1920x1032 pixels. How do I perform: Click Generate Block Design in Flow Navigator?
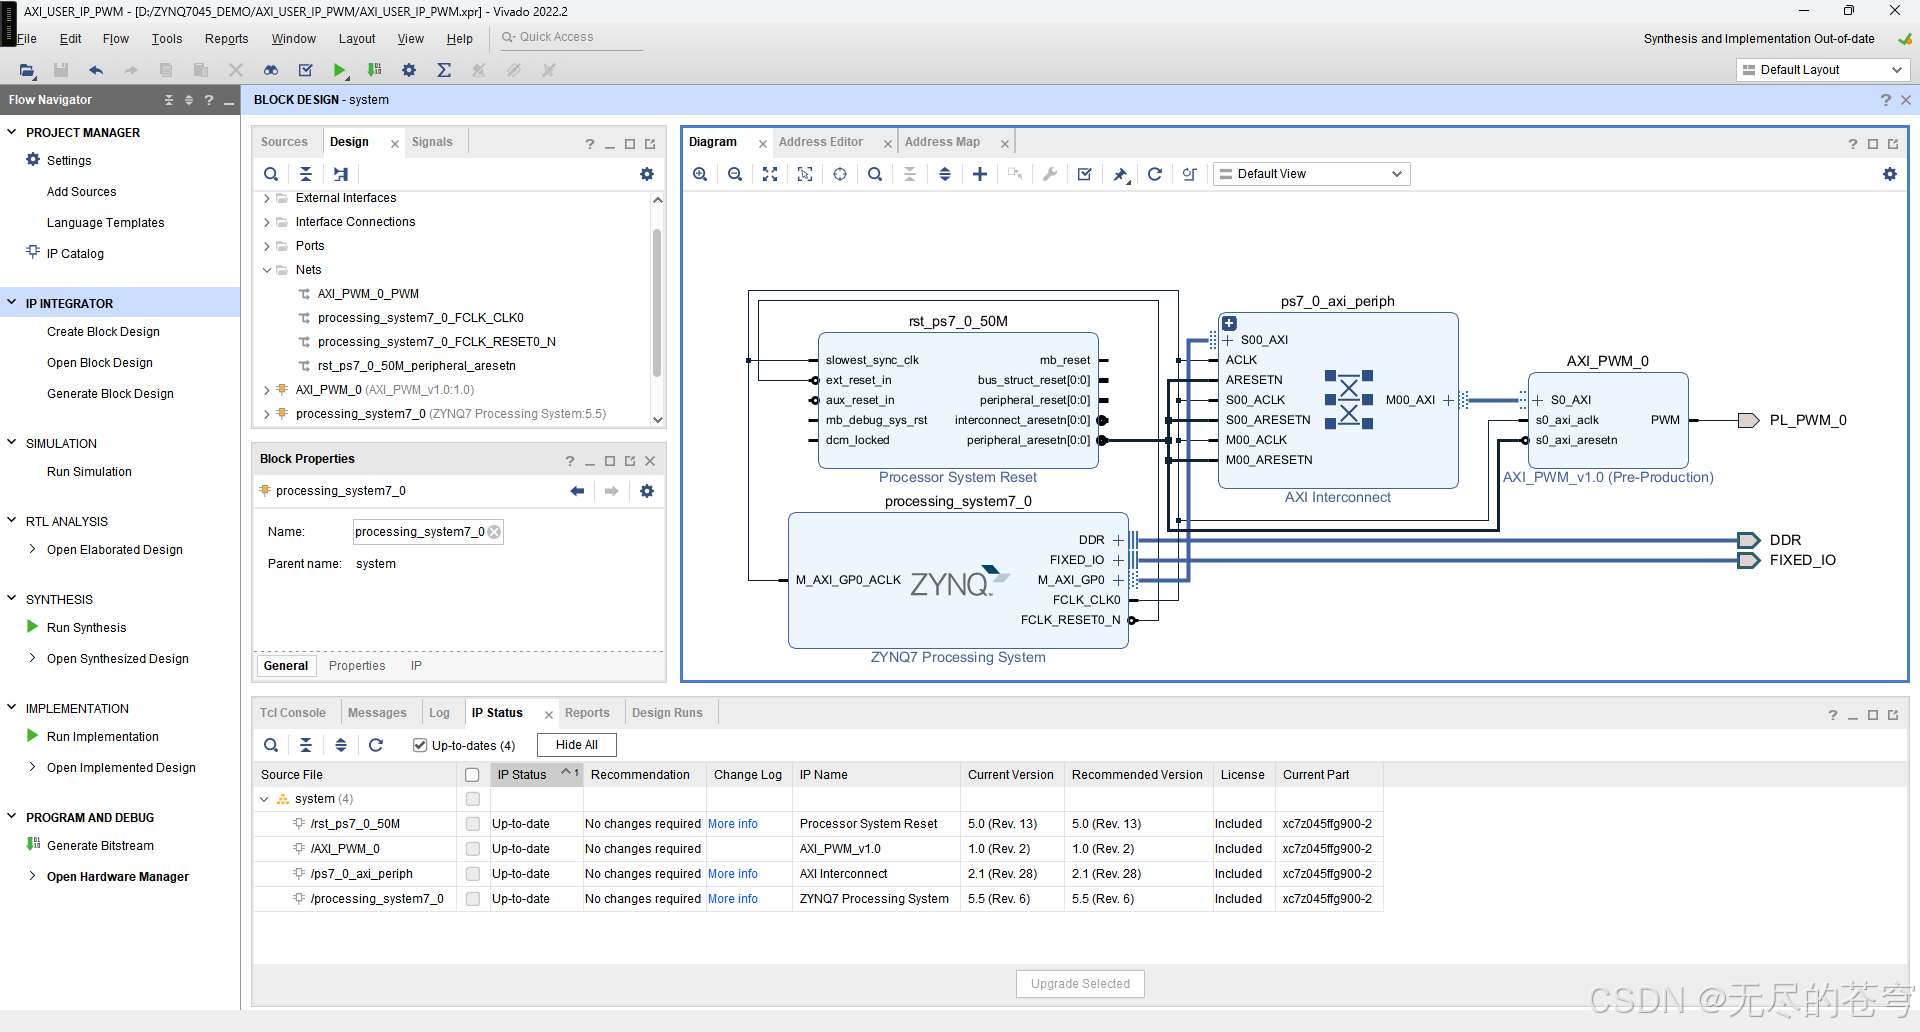(110, 394)
